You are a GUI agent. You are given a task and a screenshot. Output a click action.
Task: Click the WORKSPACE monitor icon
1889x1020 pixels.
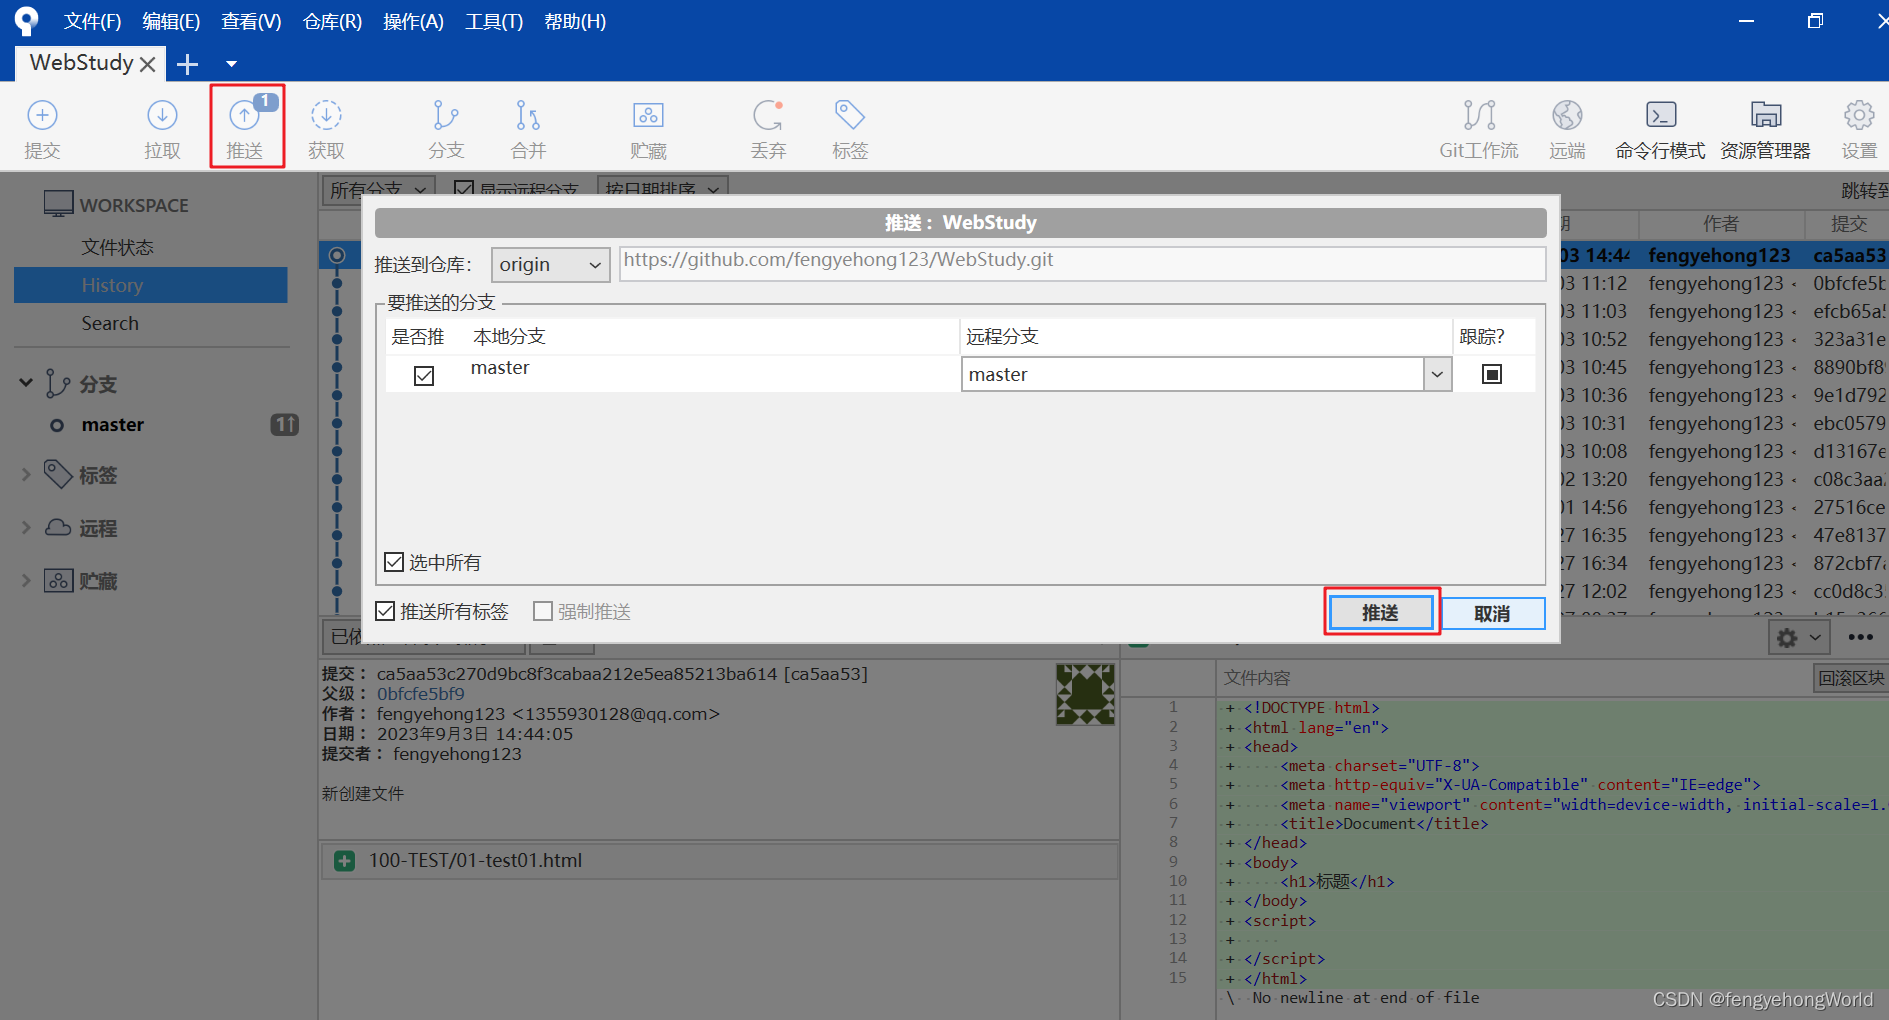click(58, 204)
